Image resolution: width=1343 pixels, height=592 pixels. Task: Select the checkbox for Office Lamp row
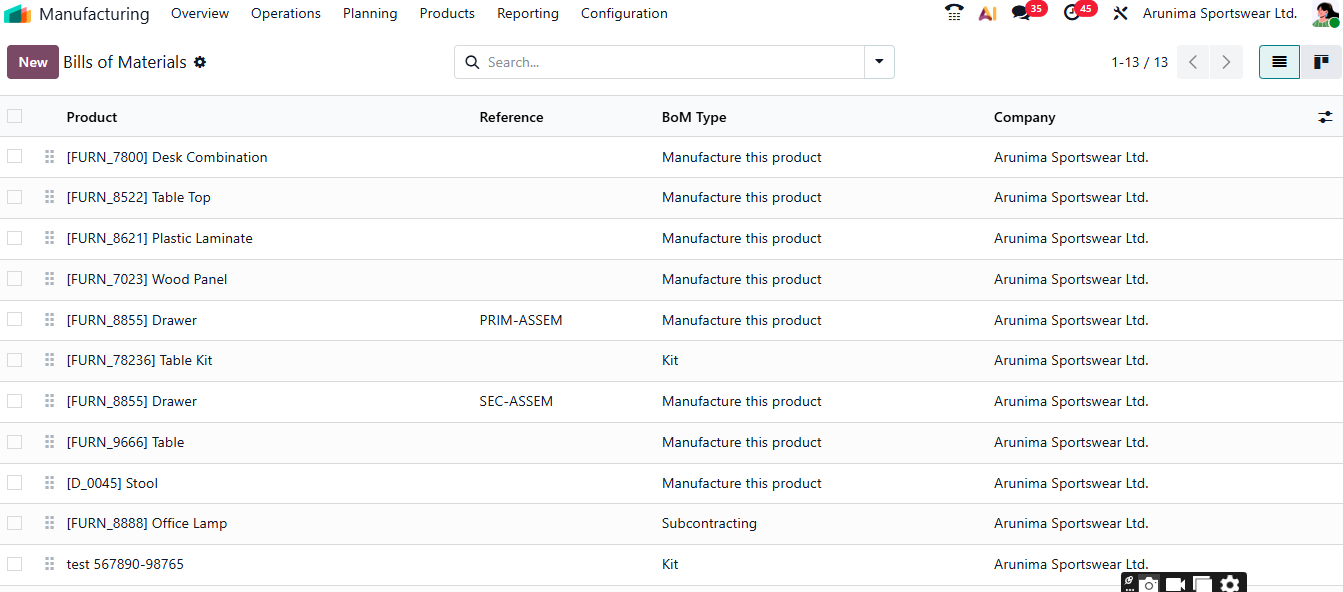click(x=14, y=522)
